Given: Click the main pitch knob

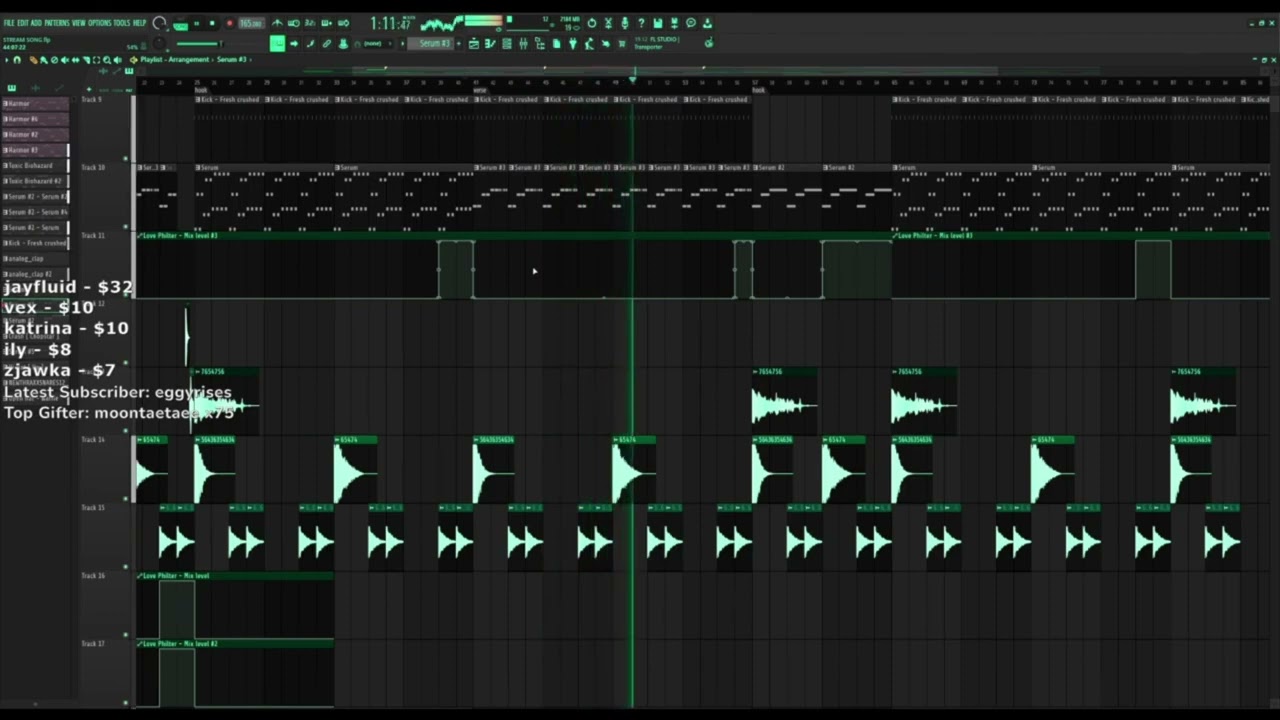Looking at the screenshot, I should point(160,44).
